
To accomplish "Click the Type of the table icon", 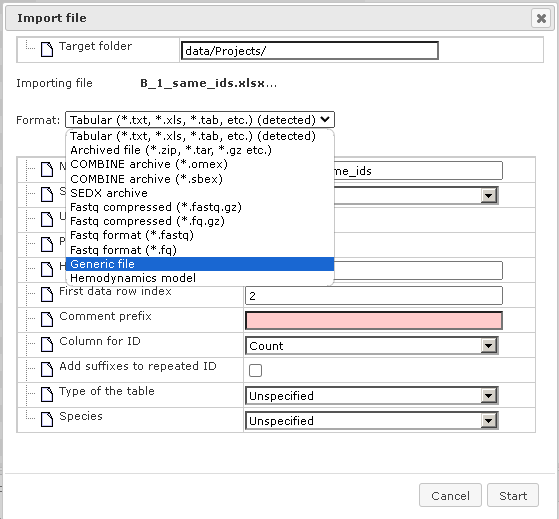I will tap(47, 394).
